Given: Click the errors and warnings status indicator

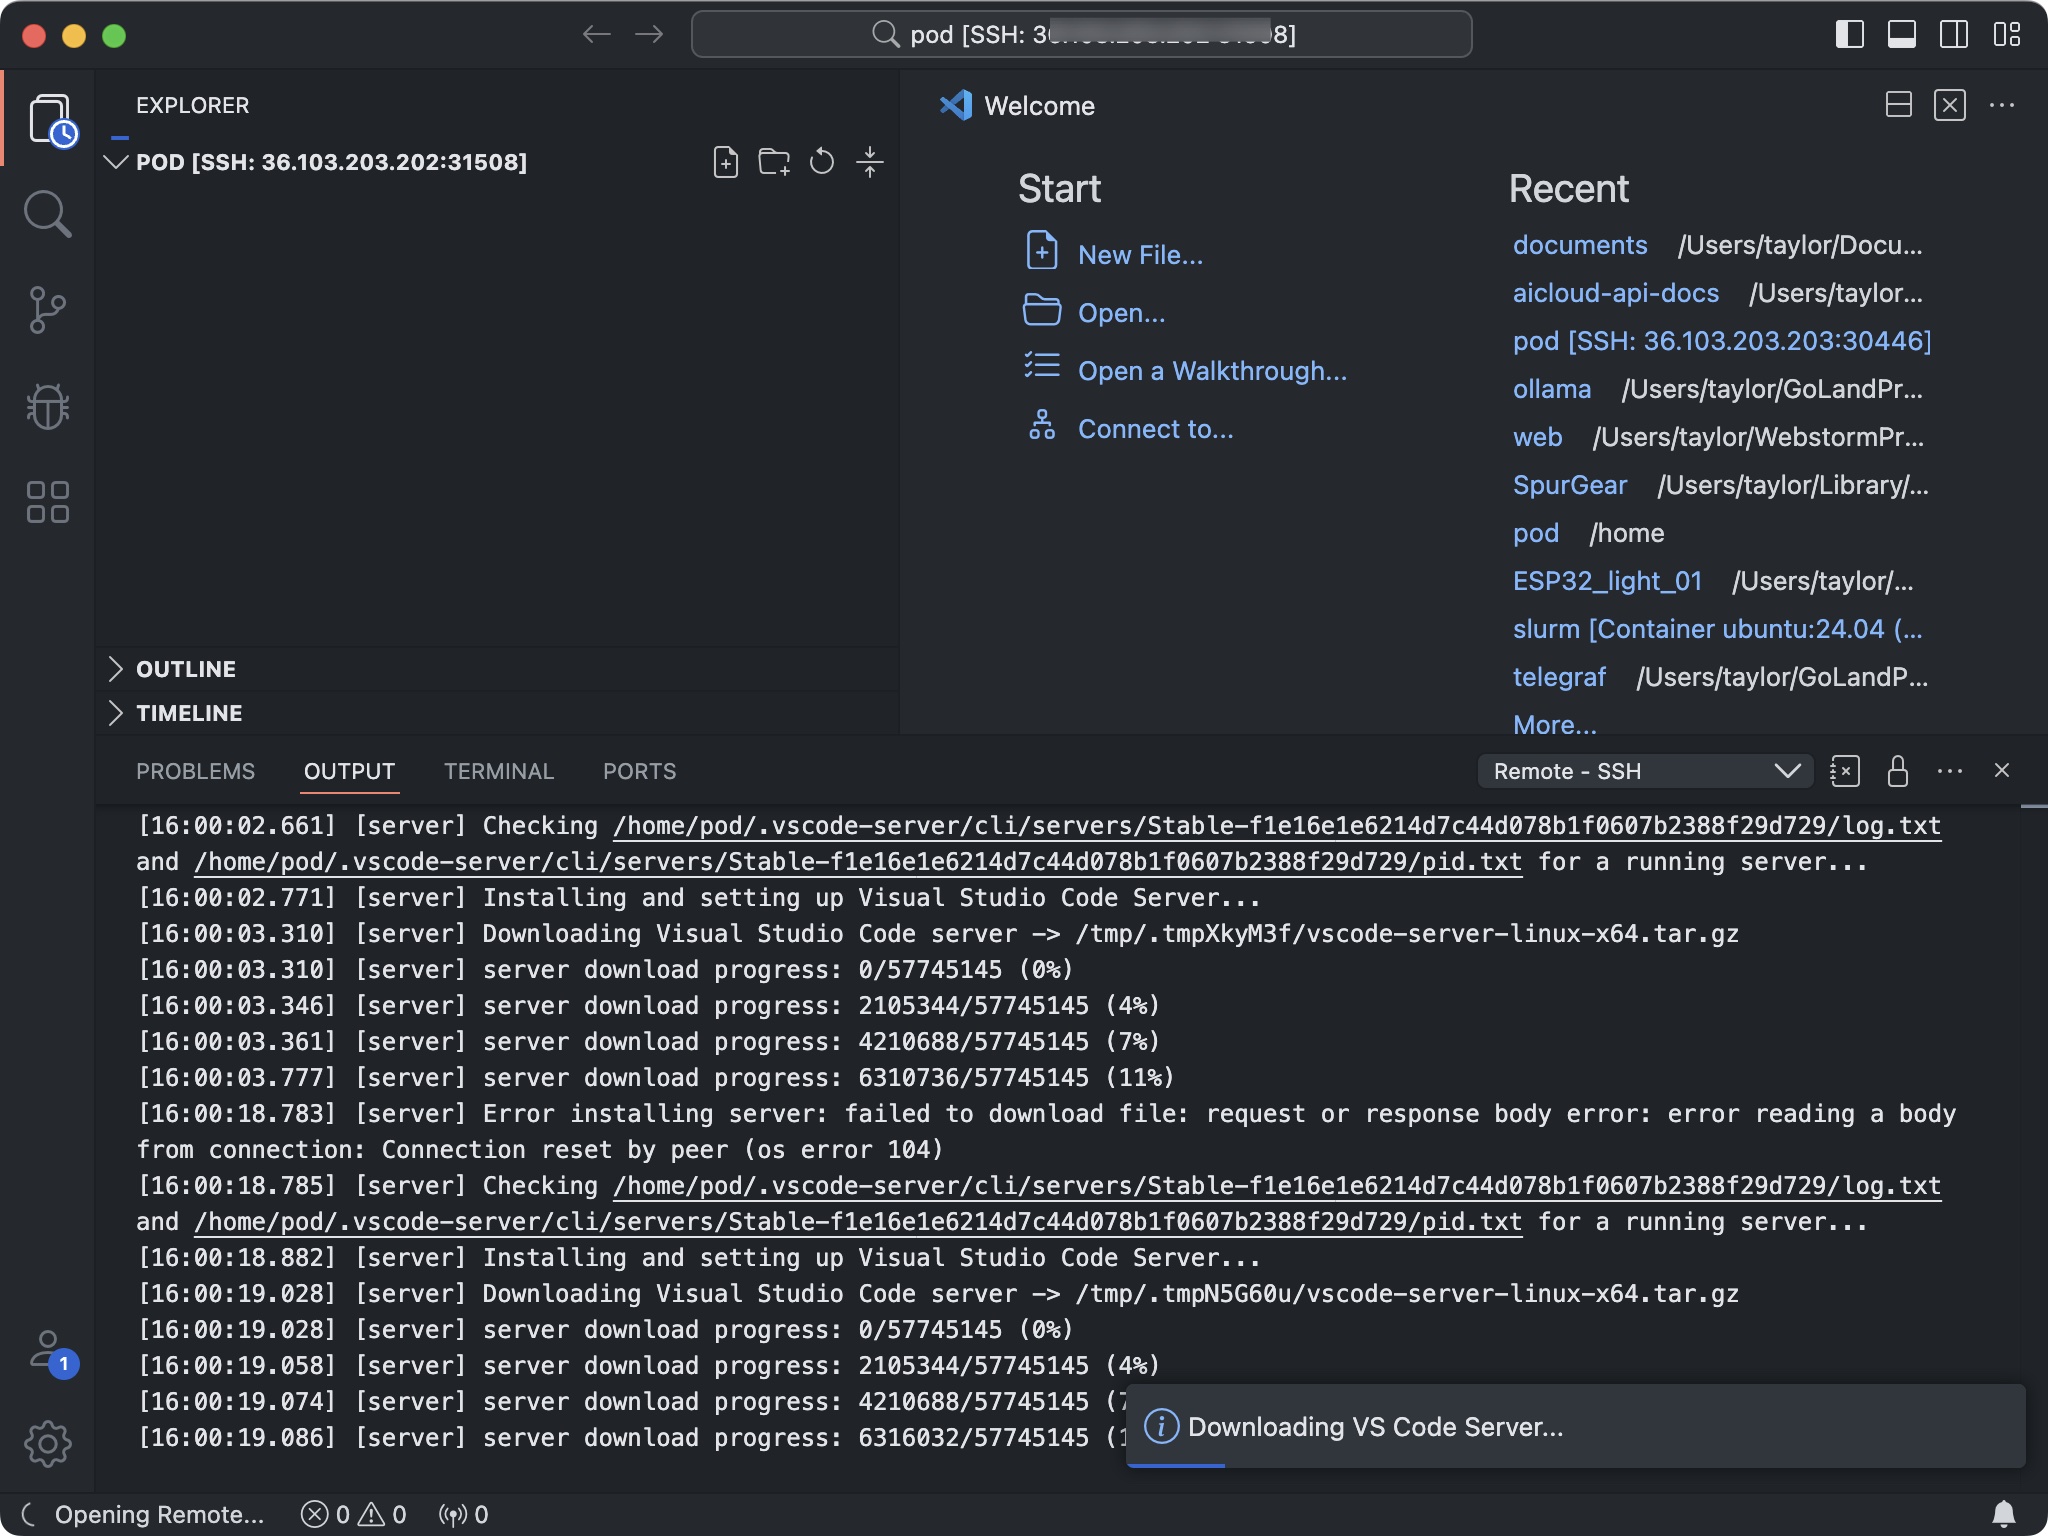Looking at the screenshot, I should coord(354,1514).
